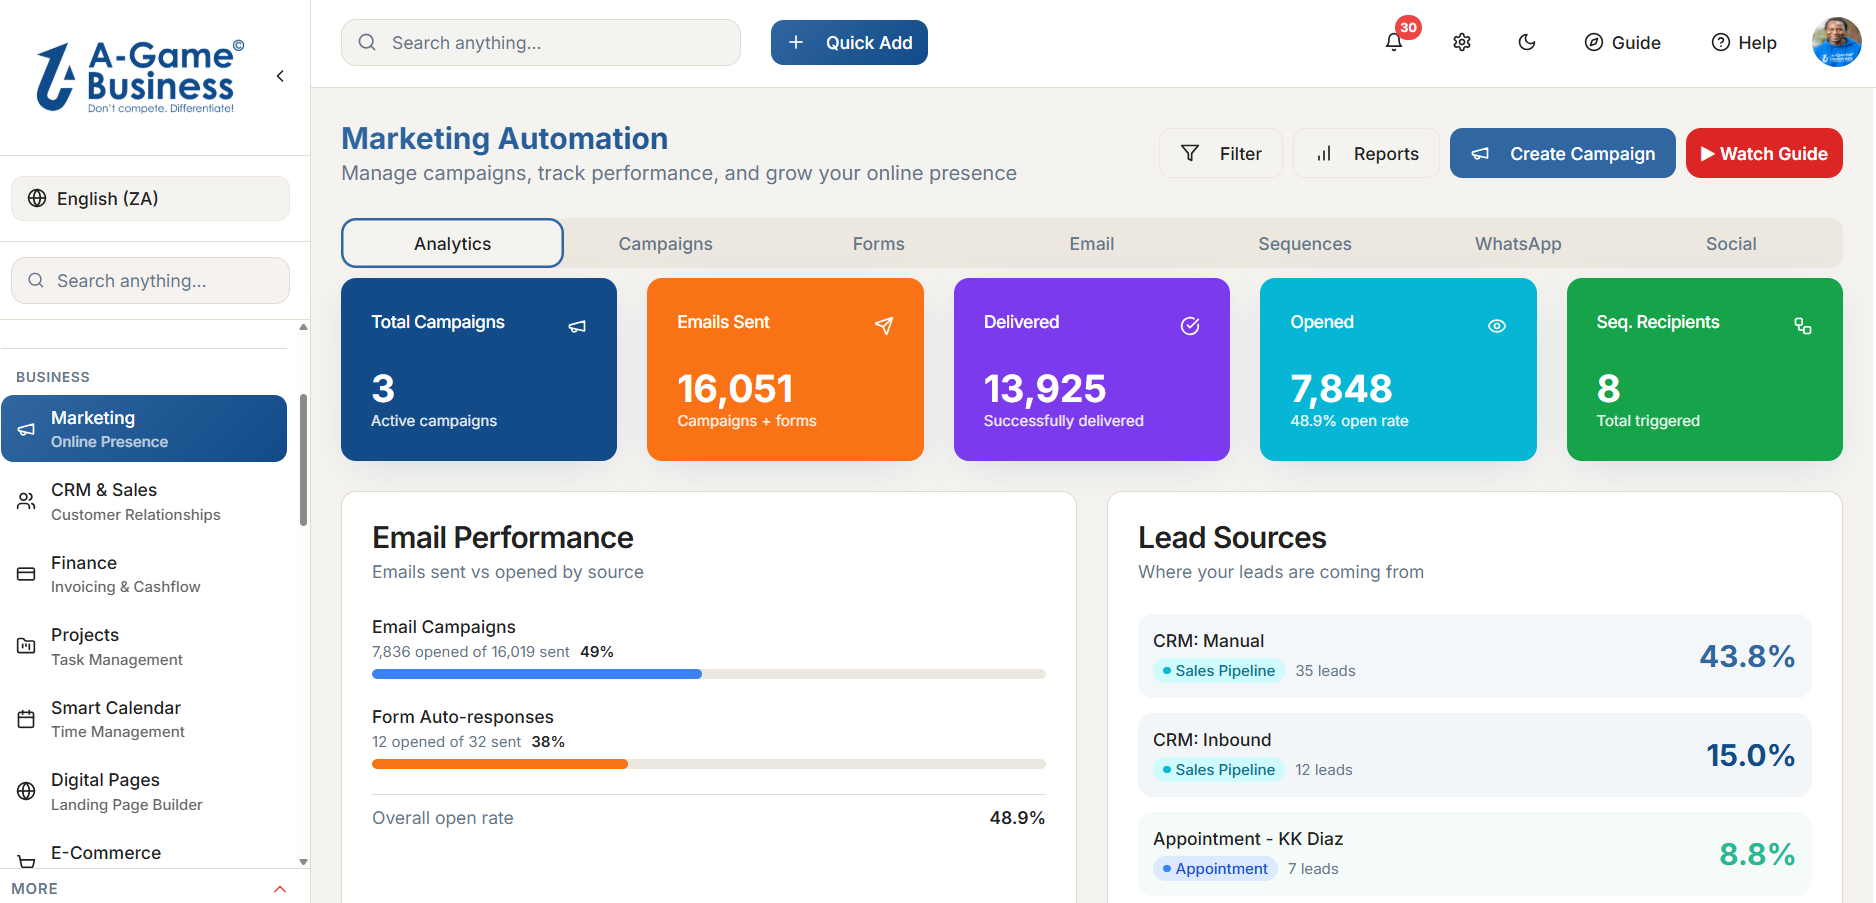Open Smart Calendar in sidebar
Screen dimensions: 1876x903
(144, 719)
